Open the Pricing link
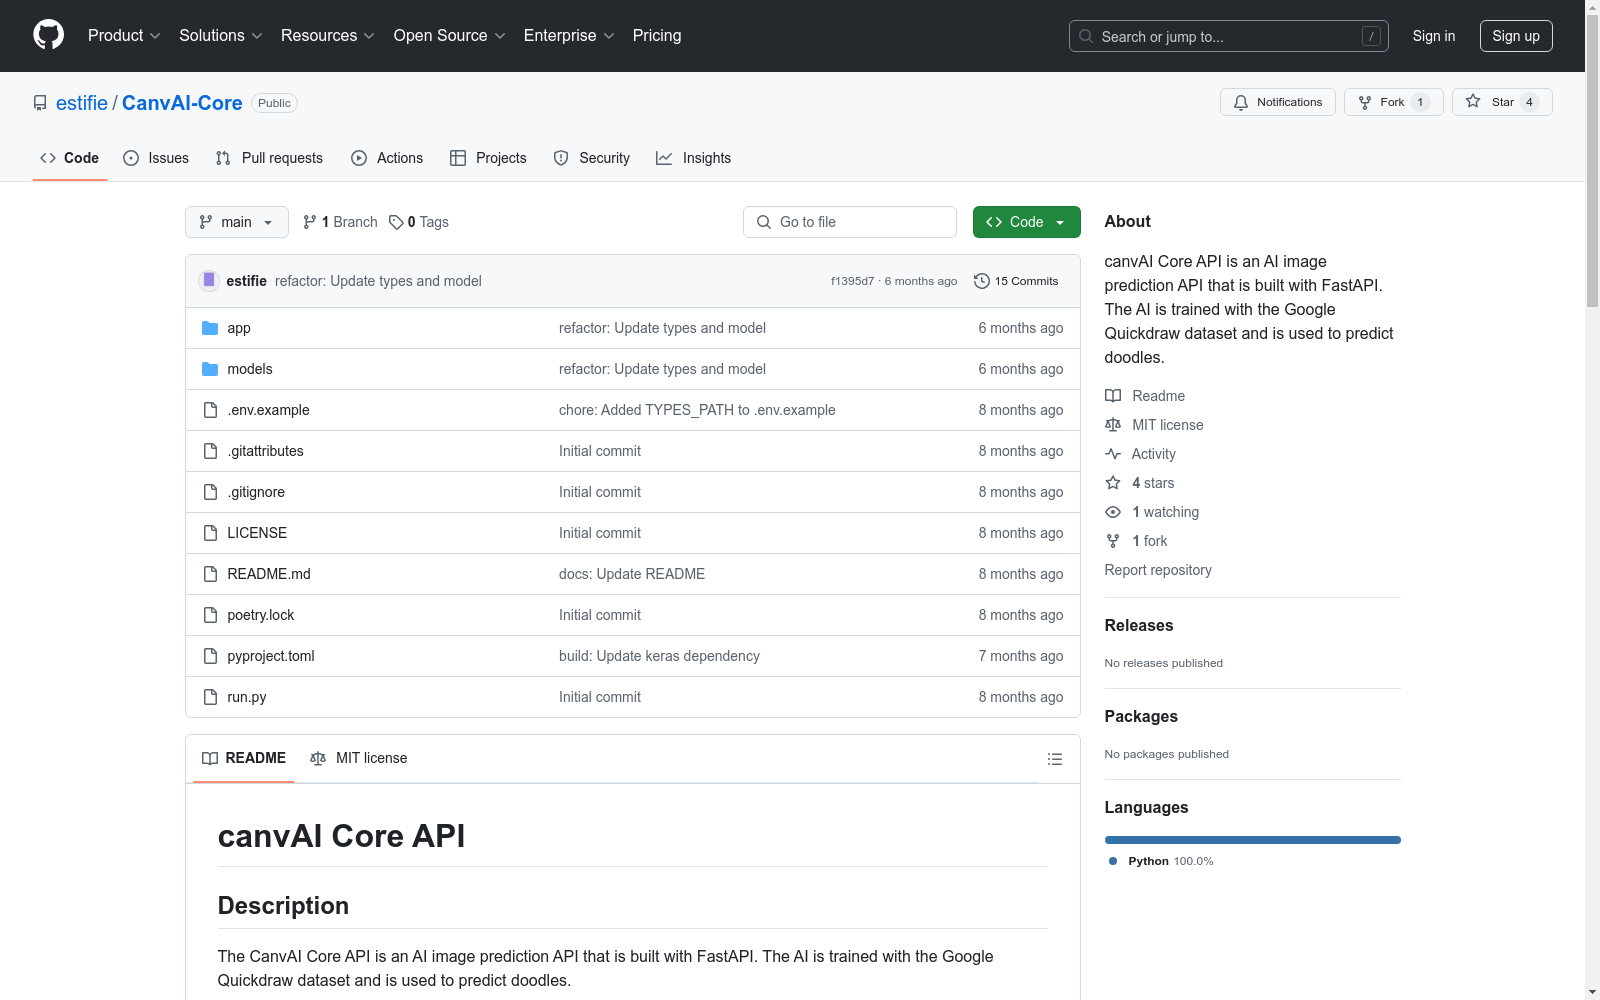The height and width of the screenshot is (1000, 1600). pos(657,35)
